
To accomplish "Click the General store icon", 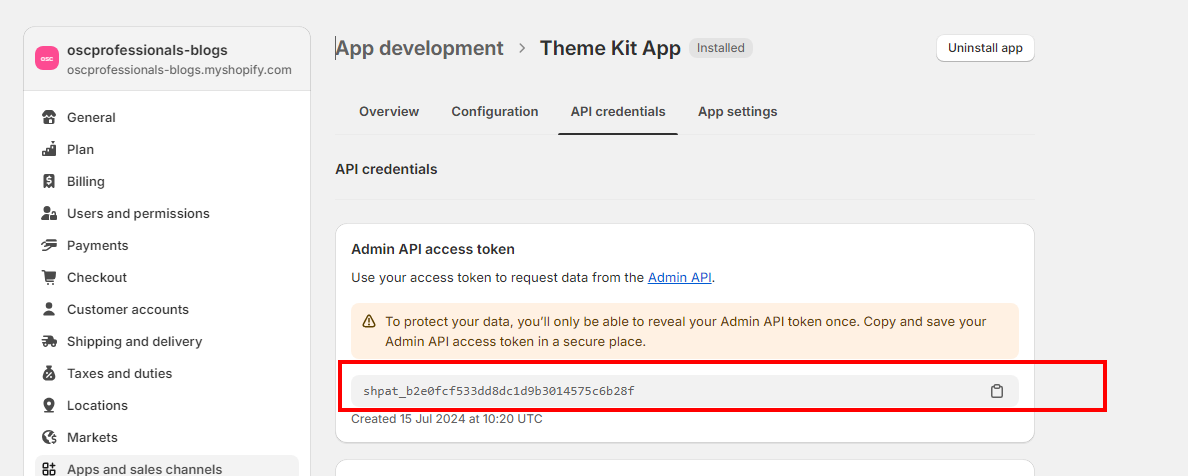I will [x=49, y=118].
